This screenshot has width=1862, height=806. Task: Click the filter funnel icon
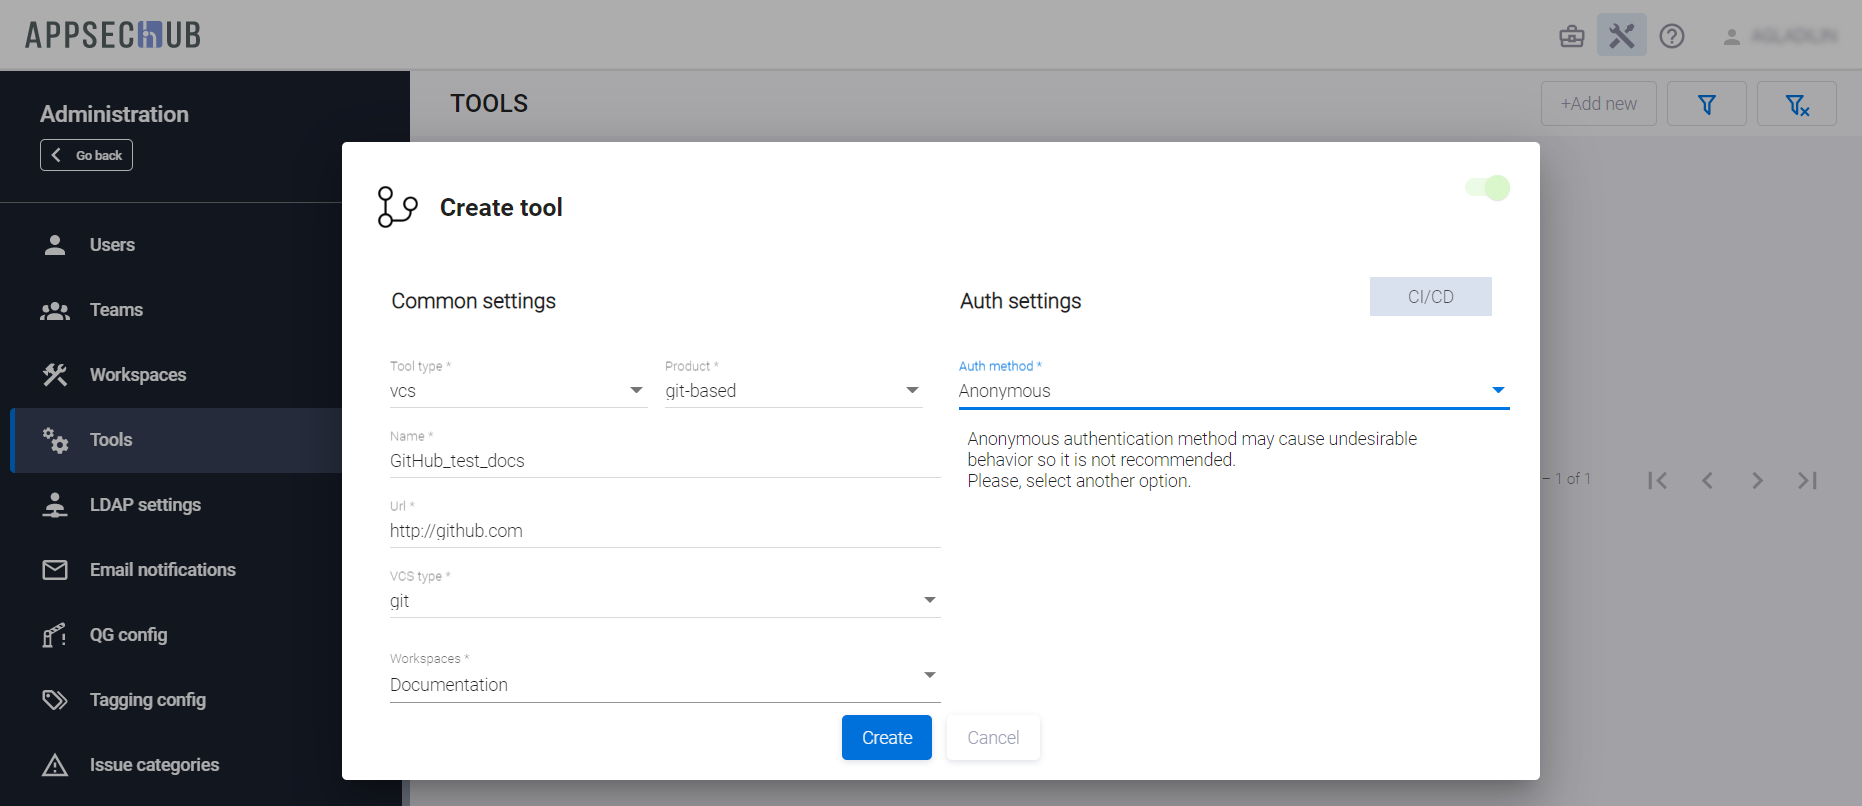(1706, 104)
